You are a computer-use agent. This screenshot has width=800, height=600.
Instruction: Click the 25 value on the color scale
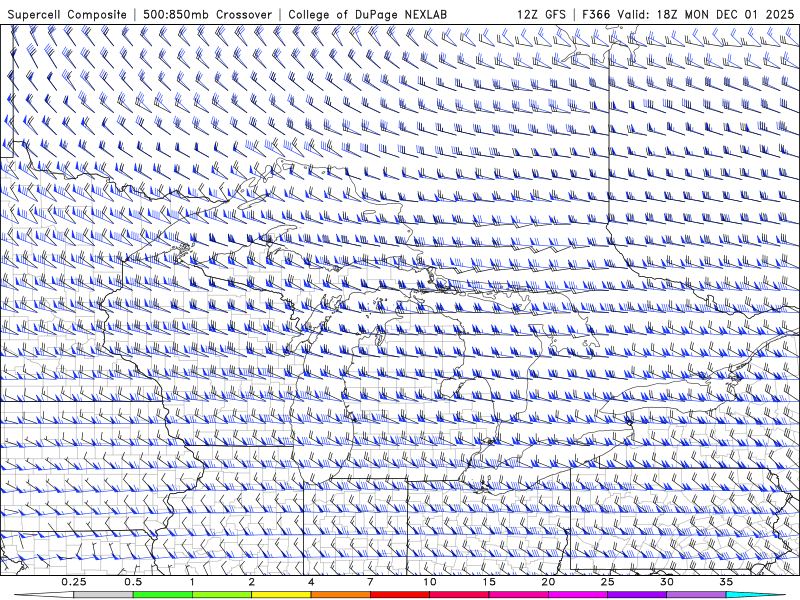[x=607, y=582]
